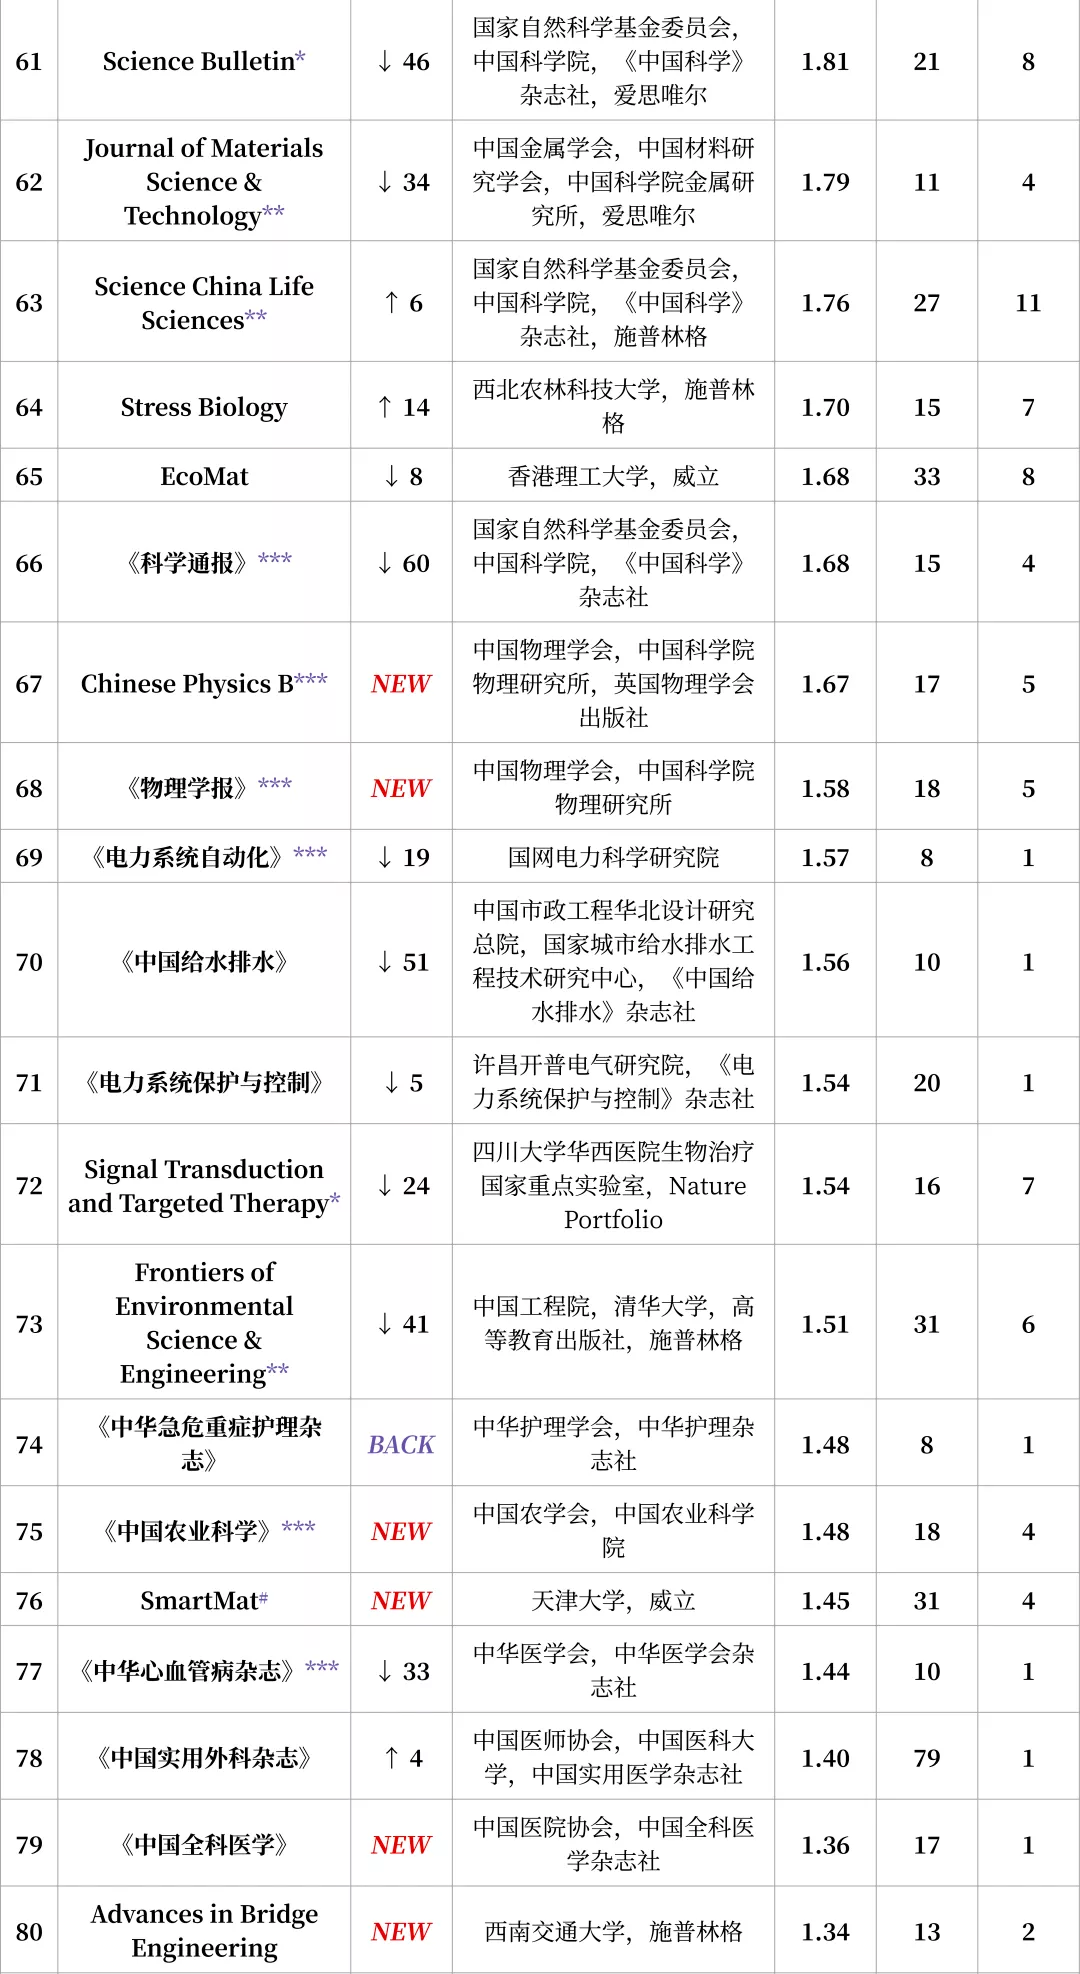
Task: Click the NEW label beside Chinese Physics B
Action: click(x=401, y=684)
